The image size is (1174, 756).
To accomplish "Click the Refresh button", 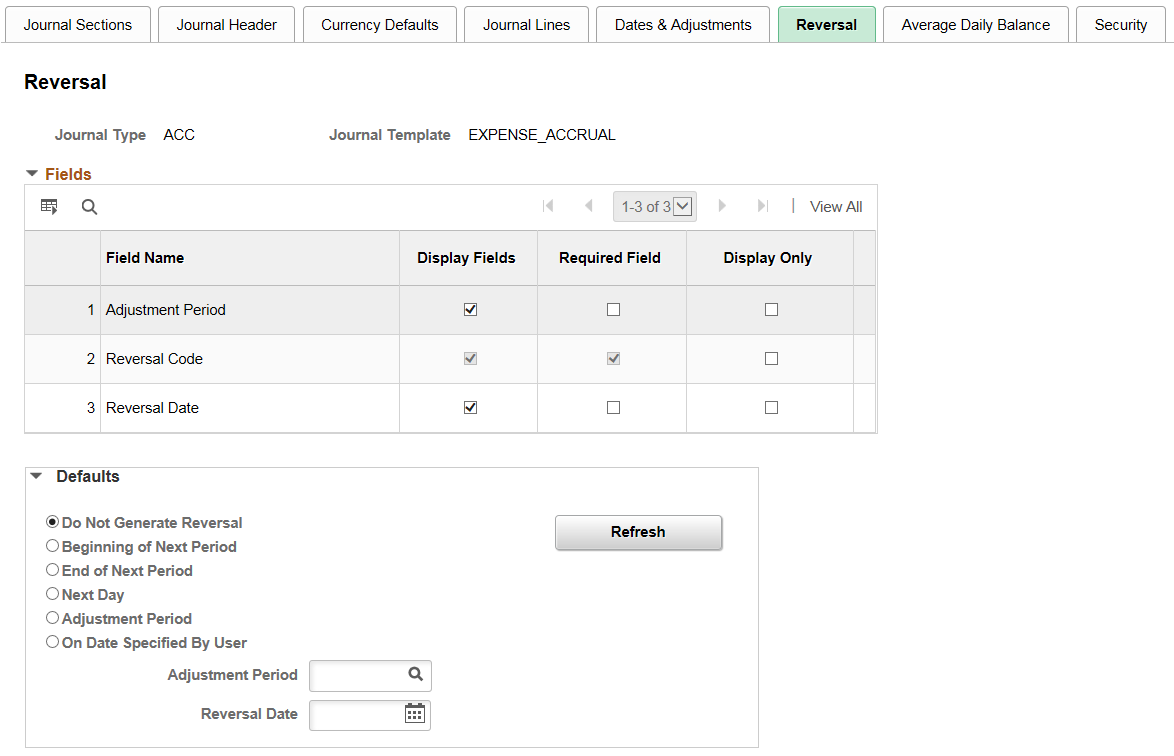I will [639, 532].
